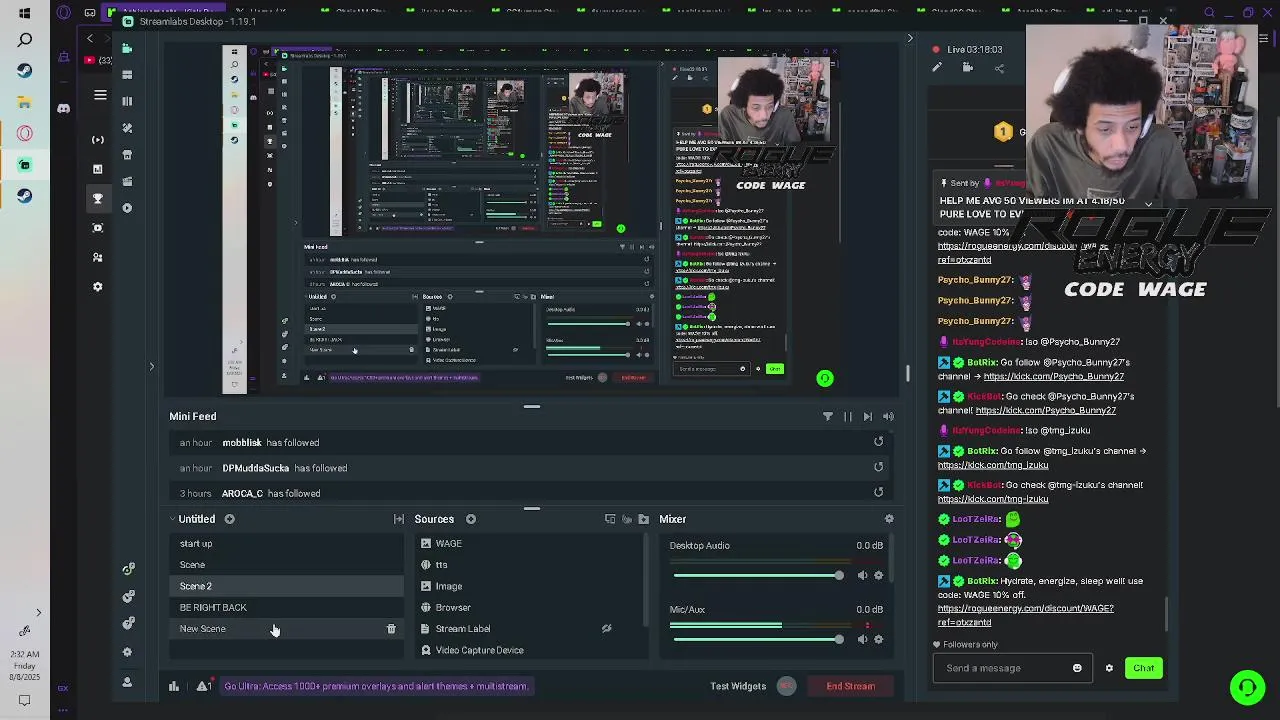Image resolution: width=1280 pixels, height=720 pixels.
Task: Open the performance stats bar chart icon
Action: (174, 686)
